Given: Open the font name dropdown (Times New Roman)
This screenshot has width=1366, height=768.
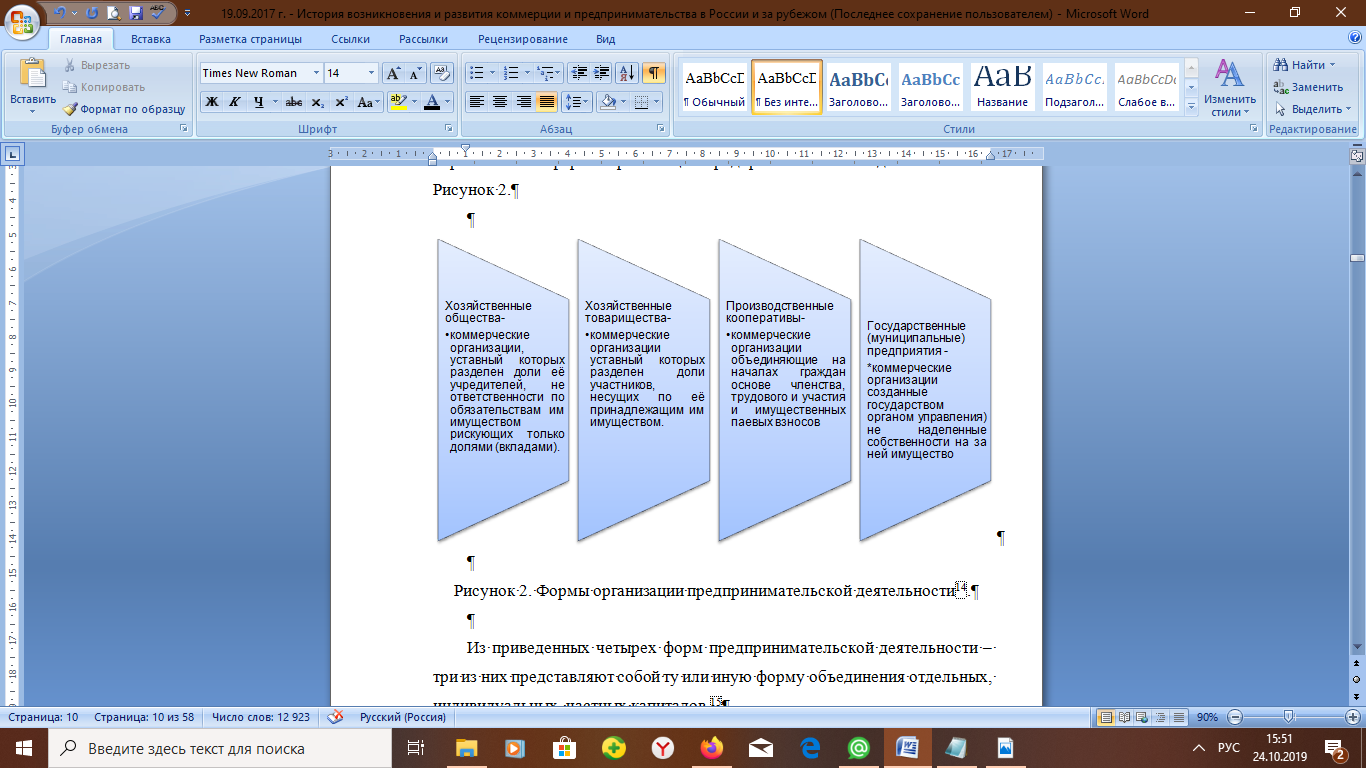Looking at the screenshot, I should click(x=317, y=73).
